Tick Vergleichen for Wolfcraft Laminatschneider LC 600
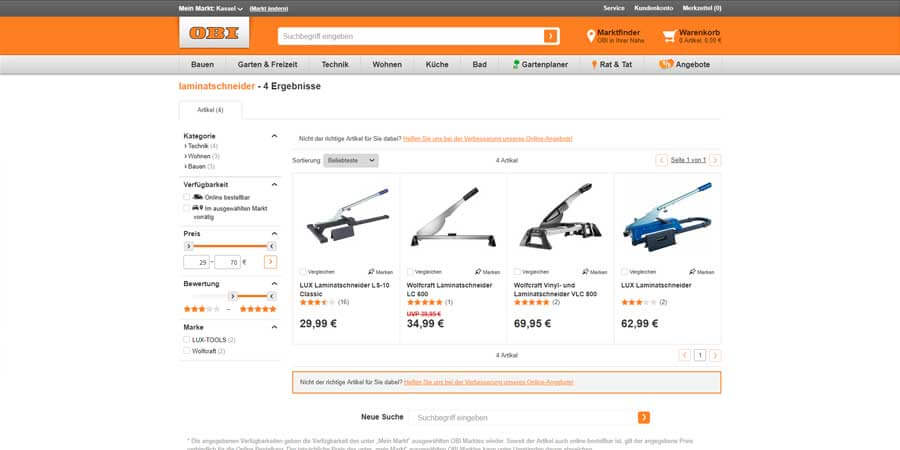The width and height of the screenshot is (900, 450). coord(410,272)
